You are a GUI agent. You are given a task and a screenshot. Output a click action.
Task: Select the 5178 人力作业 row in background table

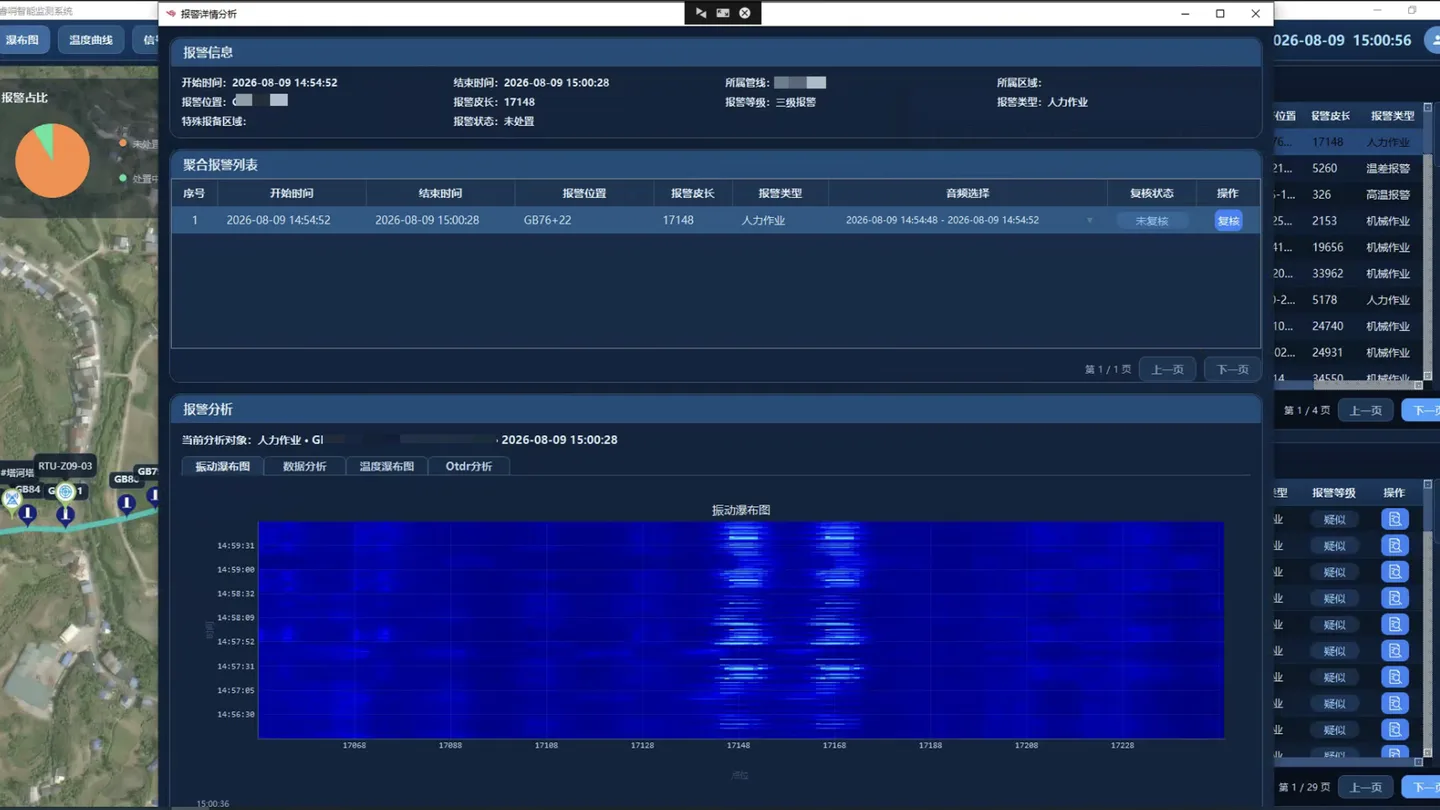(1347, 300)
